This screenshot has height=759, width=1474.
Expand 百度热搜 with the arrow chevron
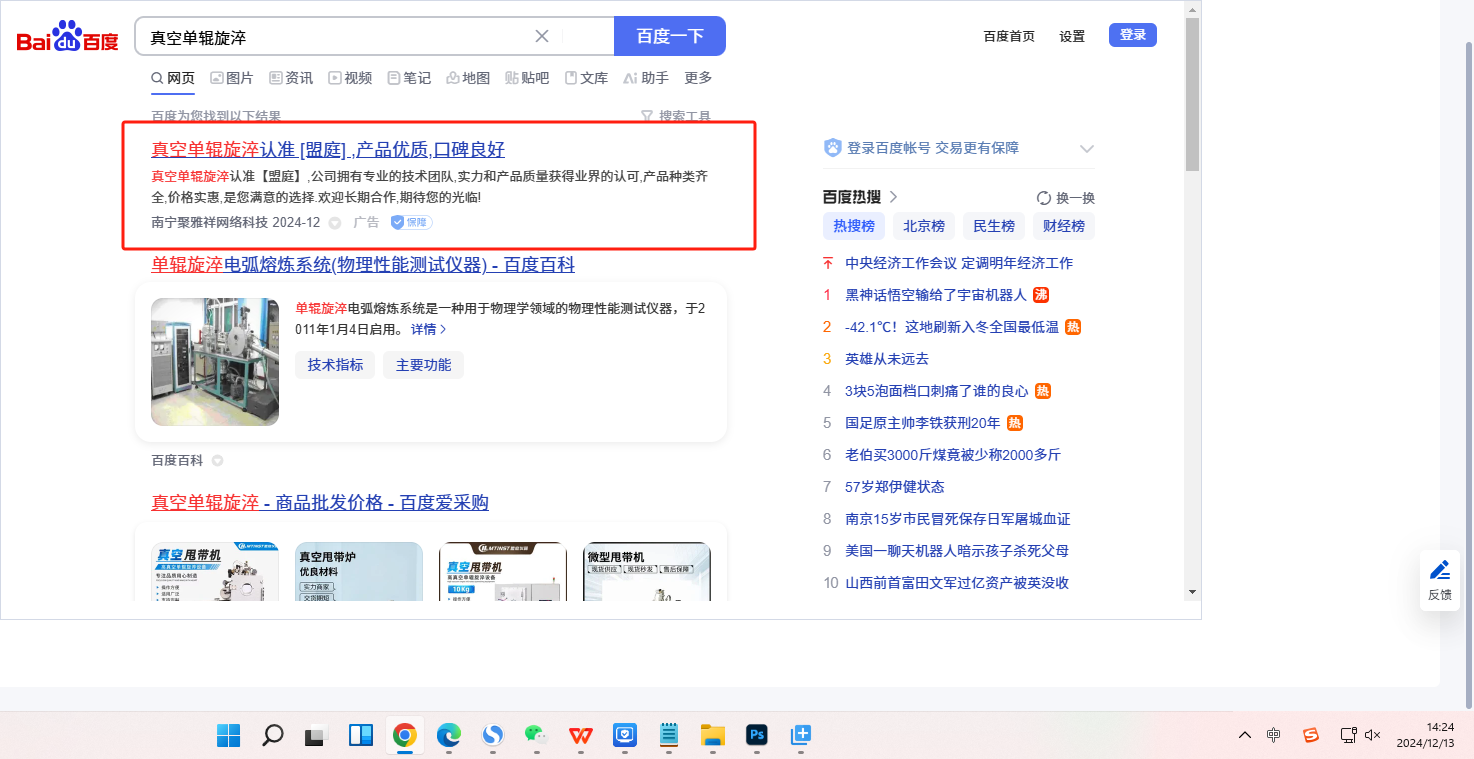pyautogui.click(x=894, y=197)
